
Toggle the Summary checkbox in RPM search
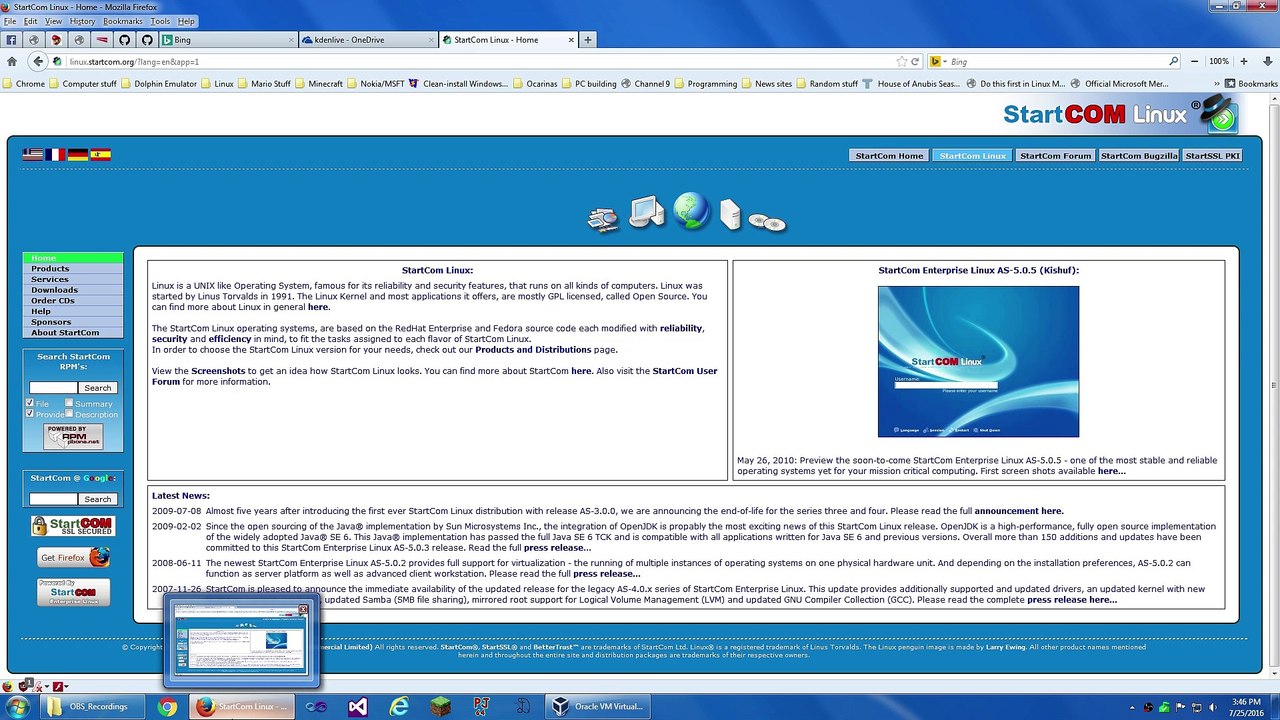(x=69, y=403)
